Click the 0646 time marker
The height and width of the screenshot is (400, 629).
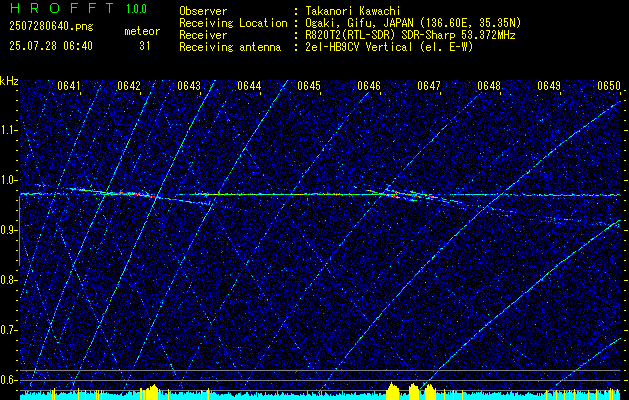pos(369,86)
